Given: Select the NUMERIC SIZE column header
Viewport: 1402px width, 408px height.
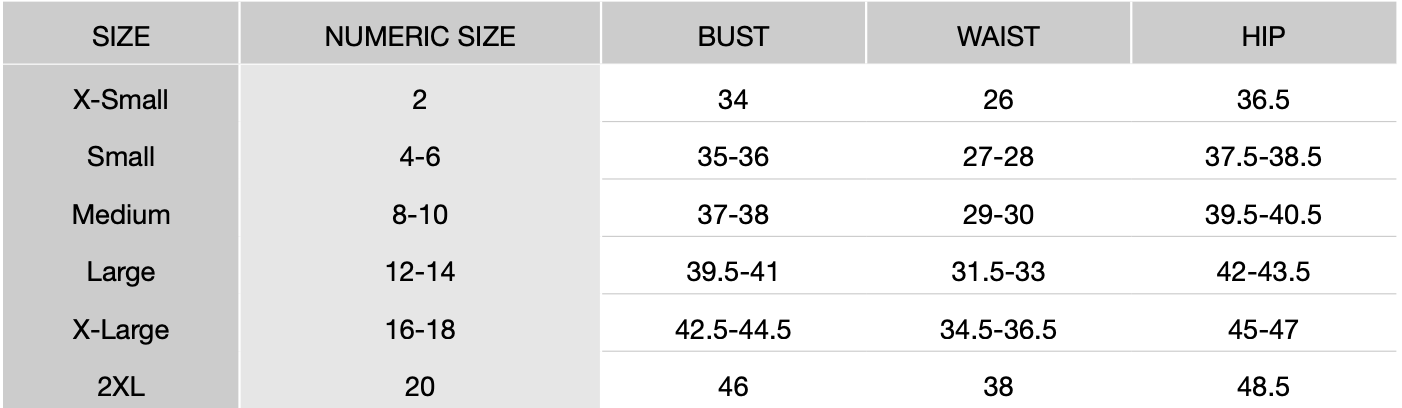Looking at the screenshot, I should tap(420, 37).
